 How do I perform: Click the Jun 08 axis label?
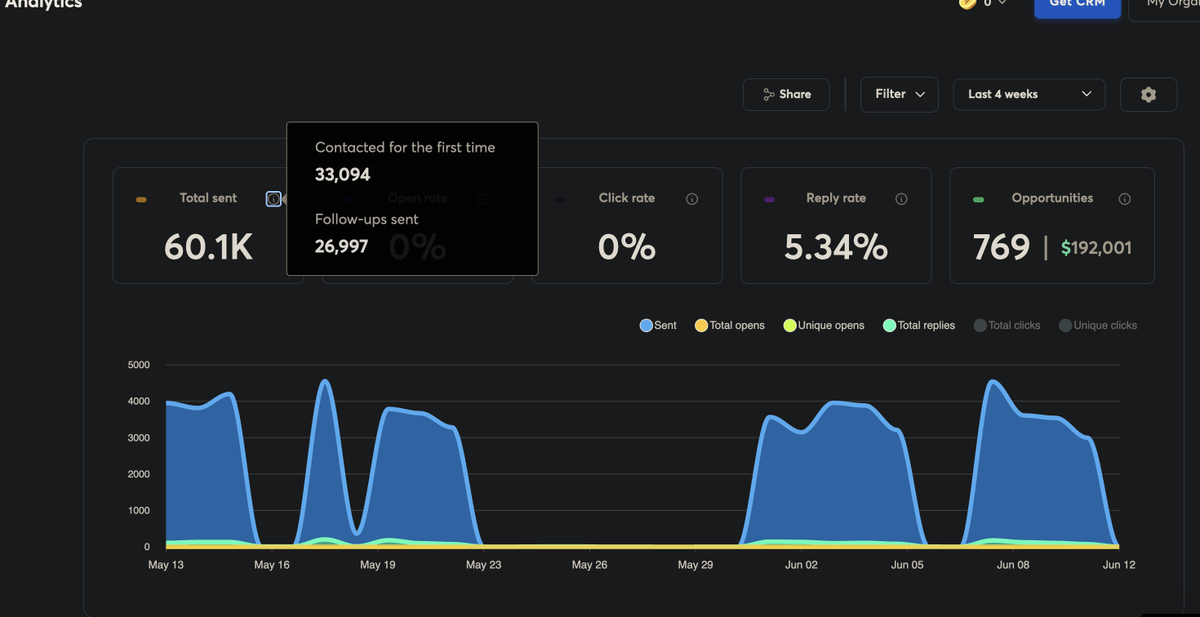(x=1013, y=565)
